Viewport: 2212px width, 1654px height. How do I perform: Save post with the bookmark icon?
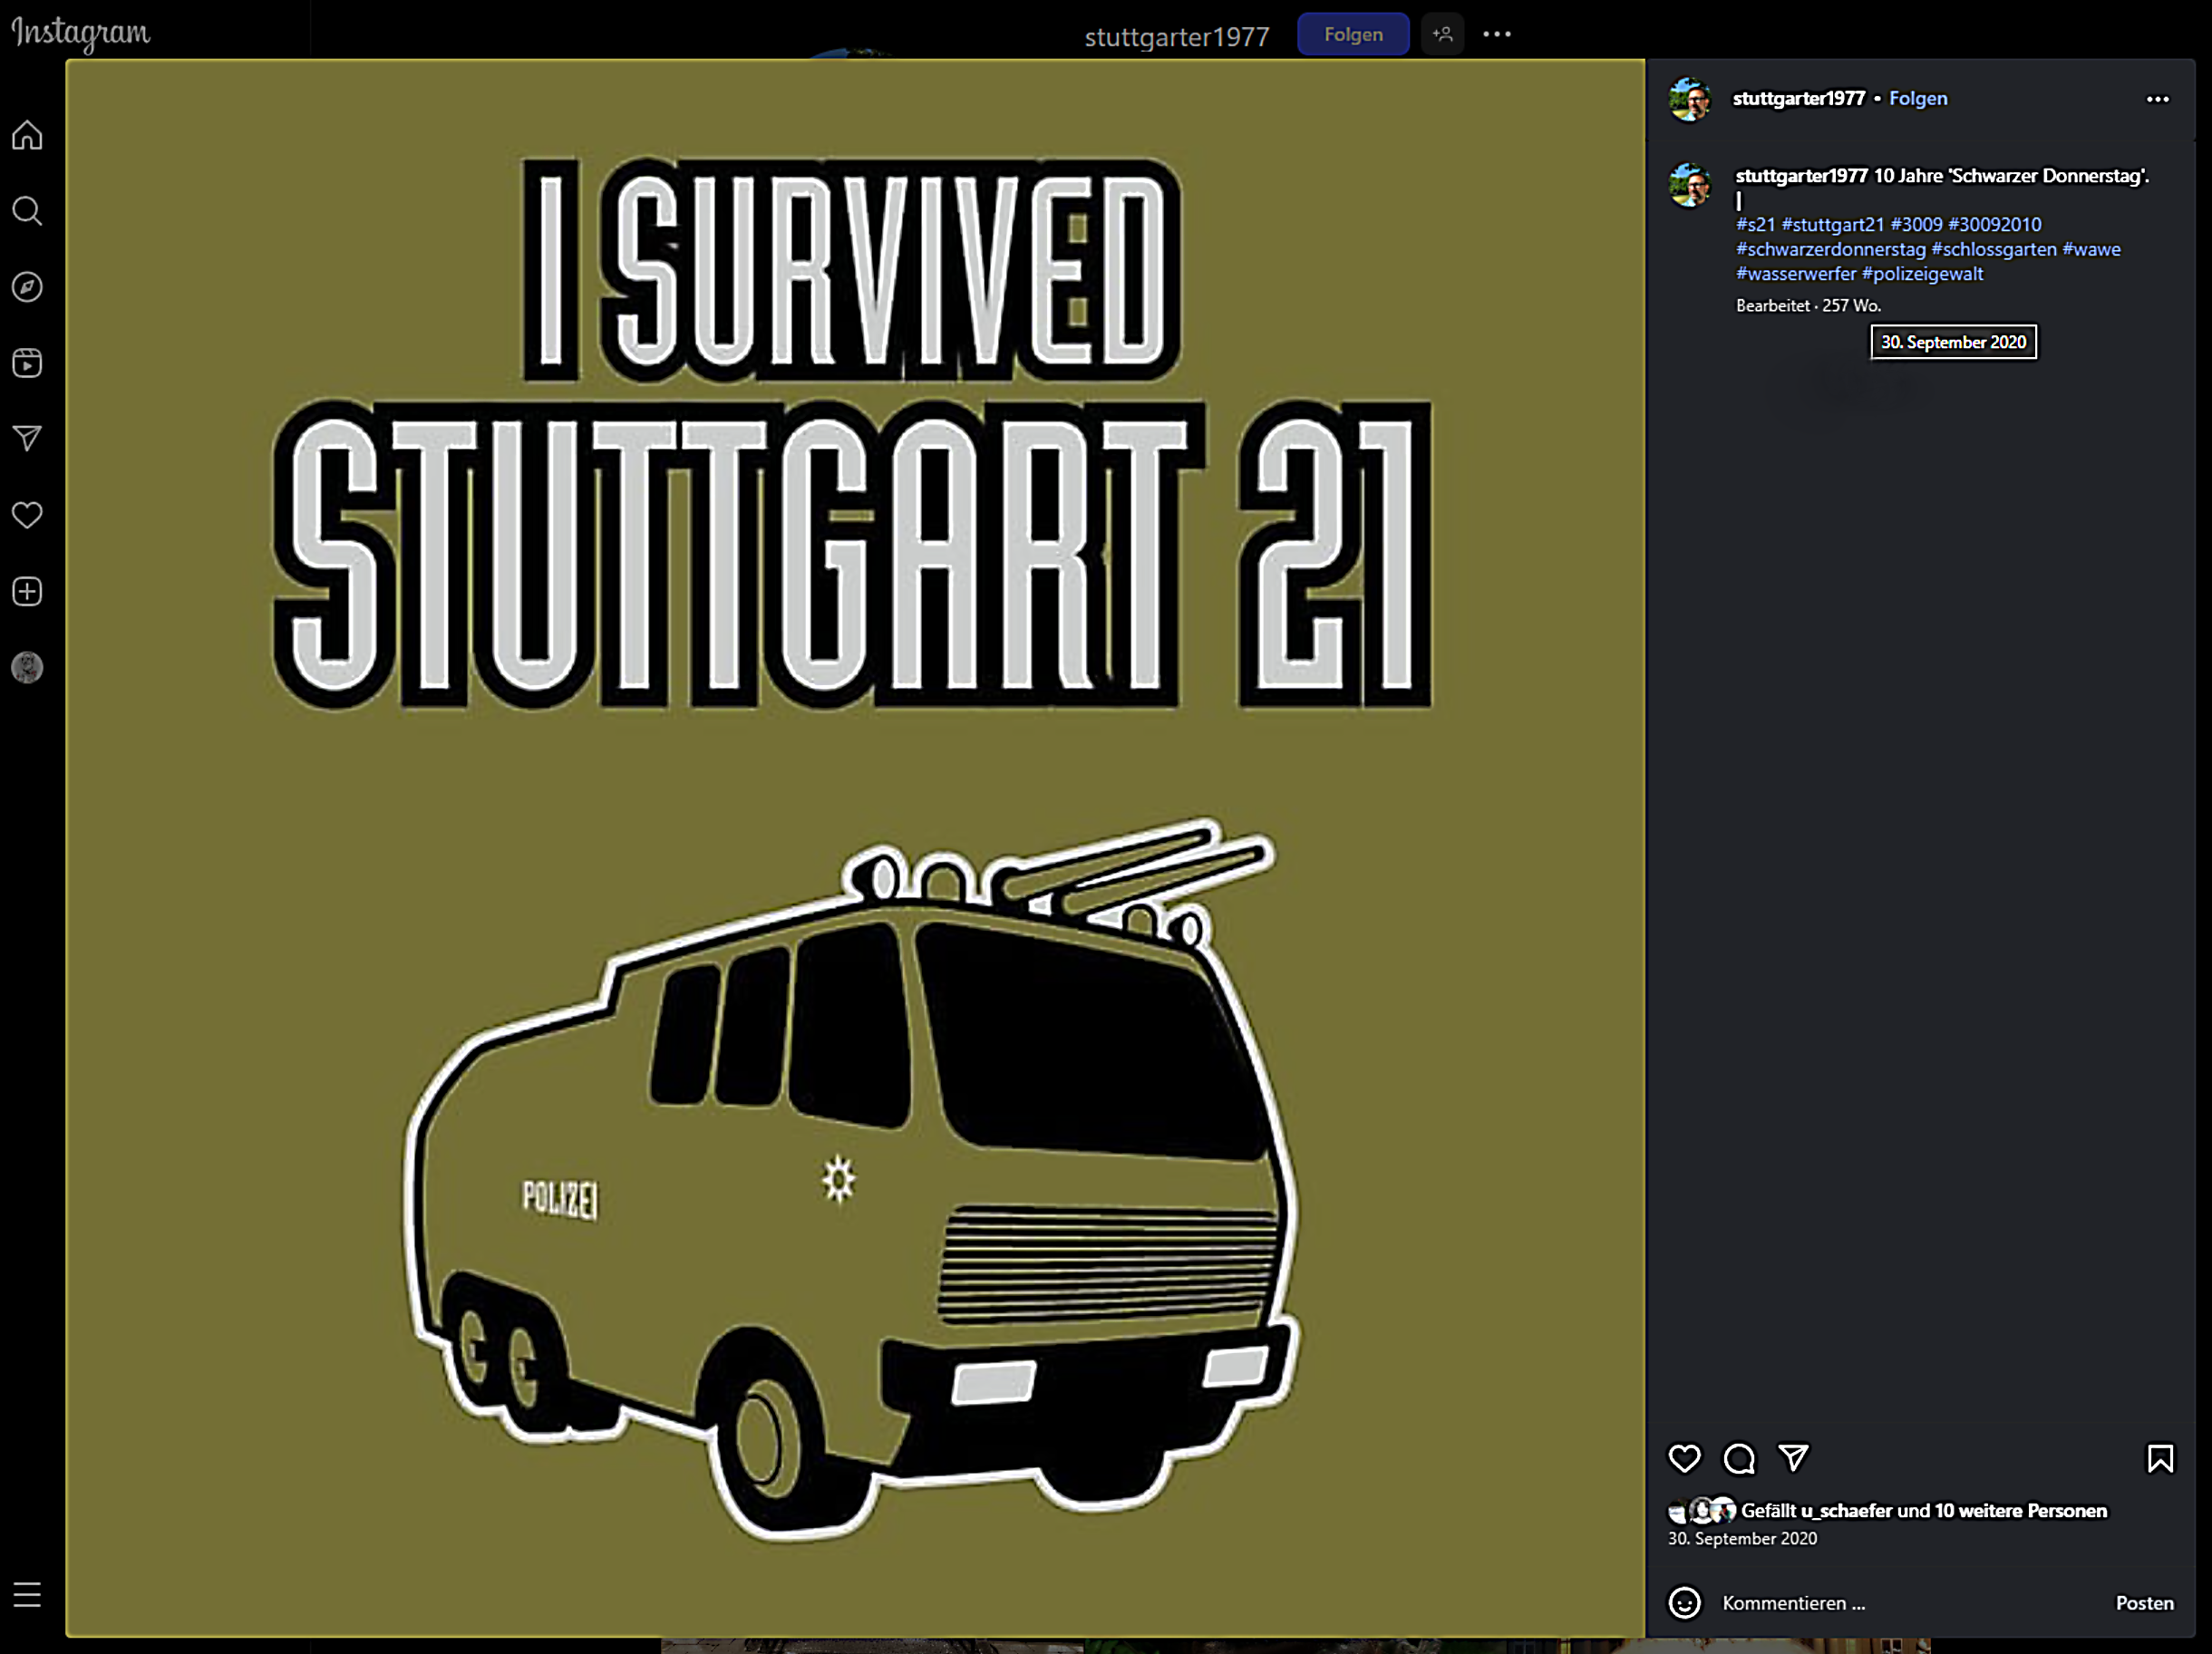click(2160, 1458)
